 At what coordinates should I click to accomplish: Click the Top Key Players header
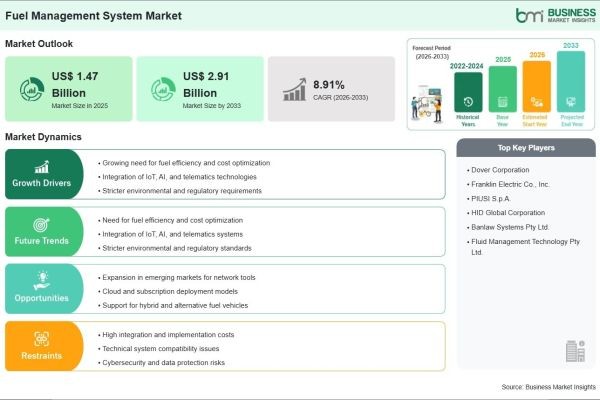point(526,148)
